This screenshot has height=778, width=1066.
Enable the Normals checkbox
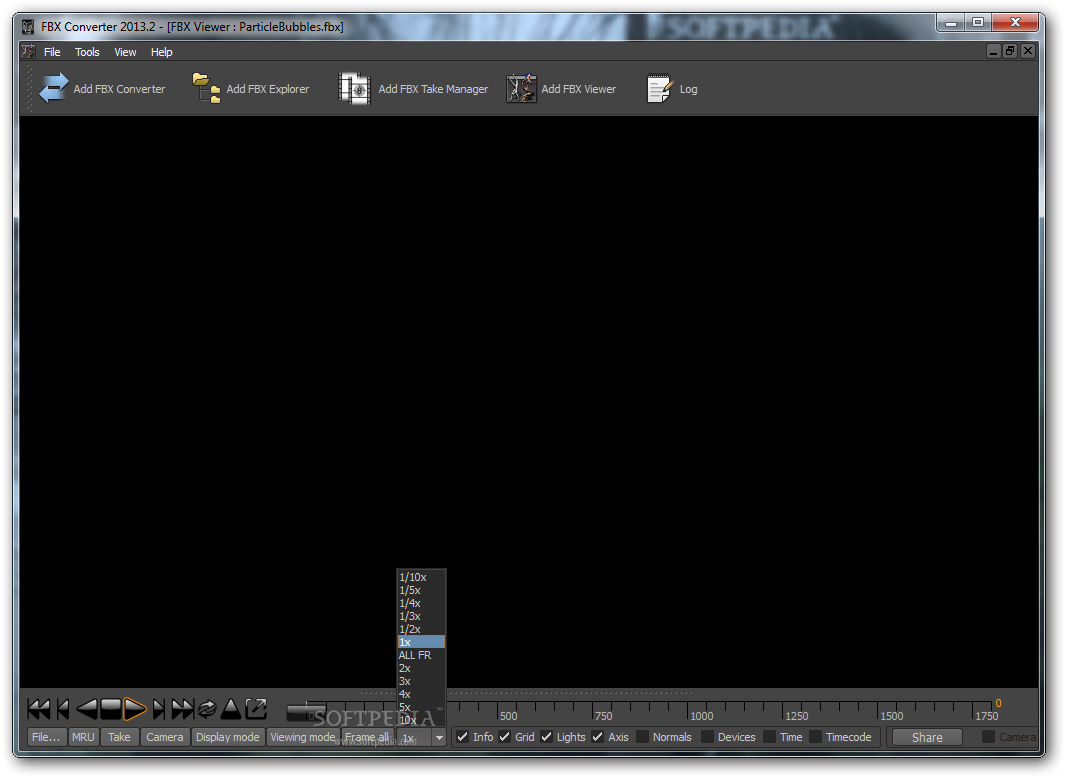tap(642, 737)
